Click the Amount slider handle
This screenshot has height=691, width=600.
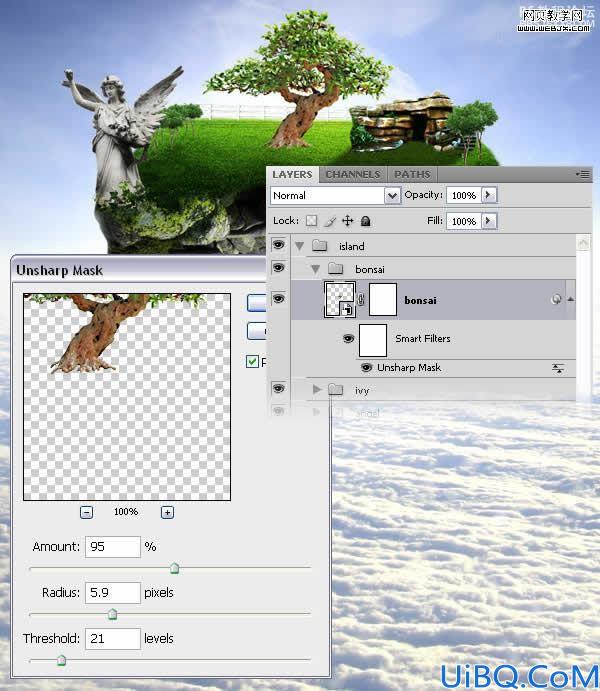click(174, 568)
